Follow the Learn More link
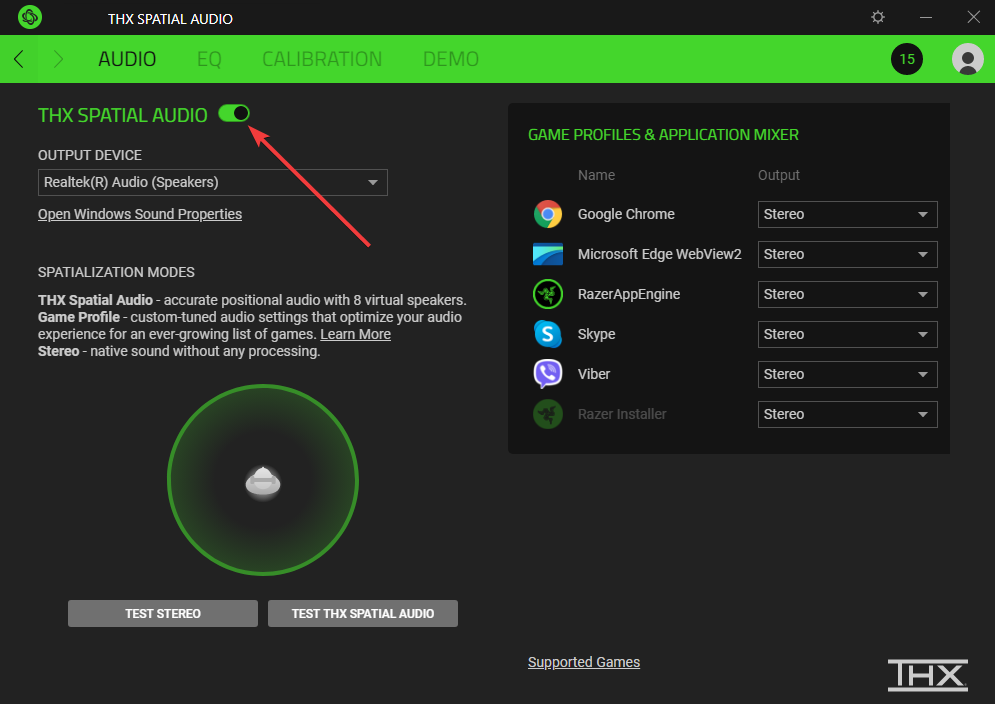The width and height of the screenshot is (995, 704). 355,335
